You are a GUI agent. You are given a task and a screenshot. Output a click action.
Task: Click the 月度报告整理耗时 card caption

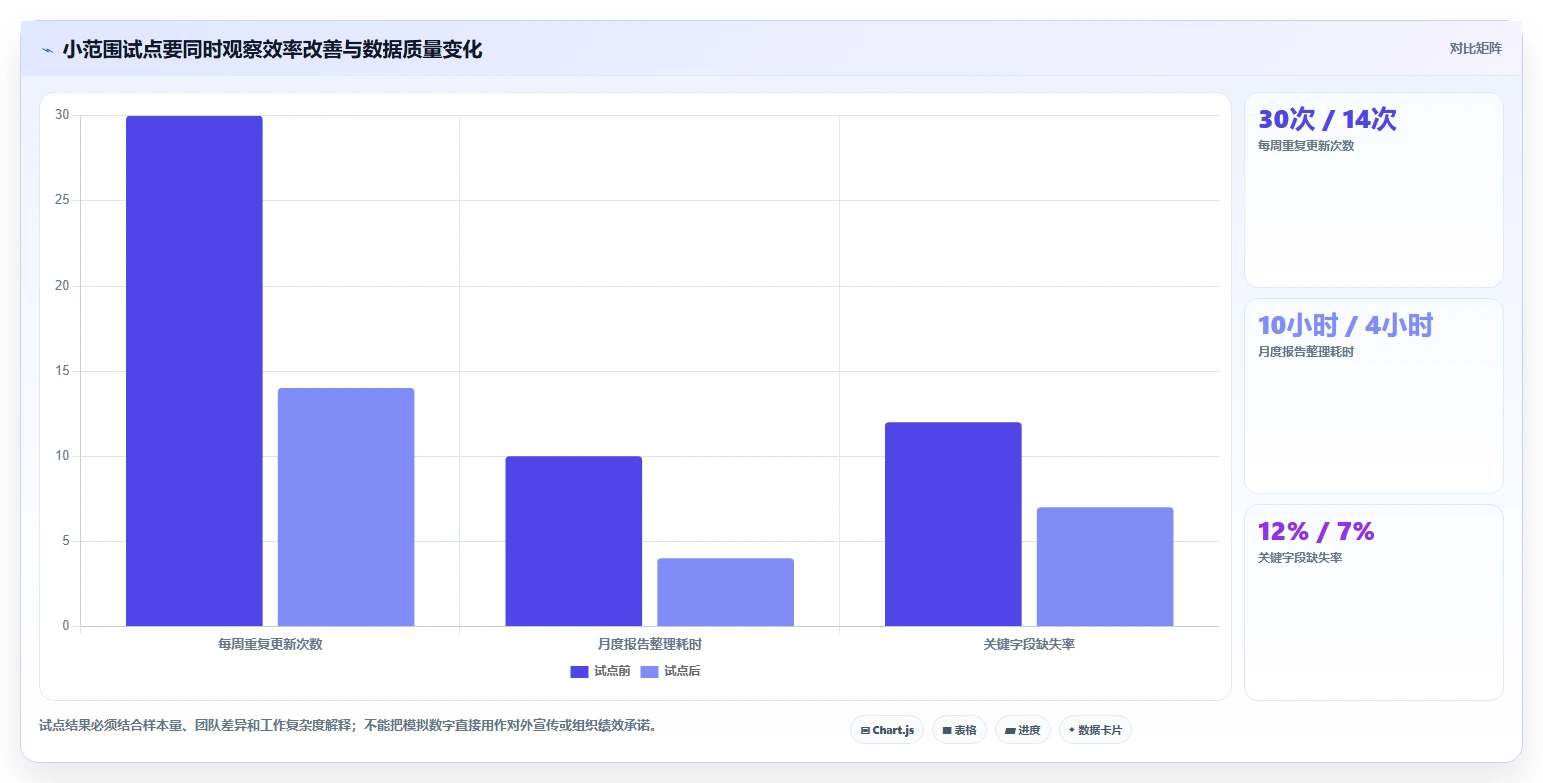click(x=1306, y=352)
